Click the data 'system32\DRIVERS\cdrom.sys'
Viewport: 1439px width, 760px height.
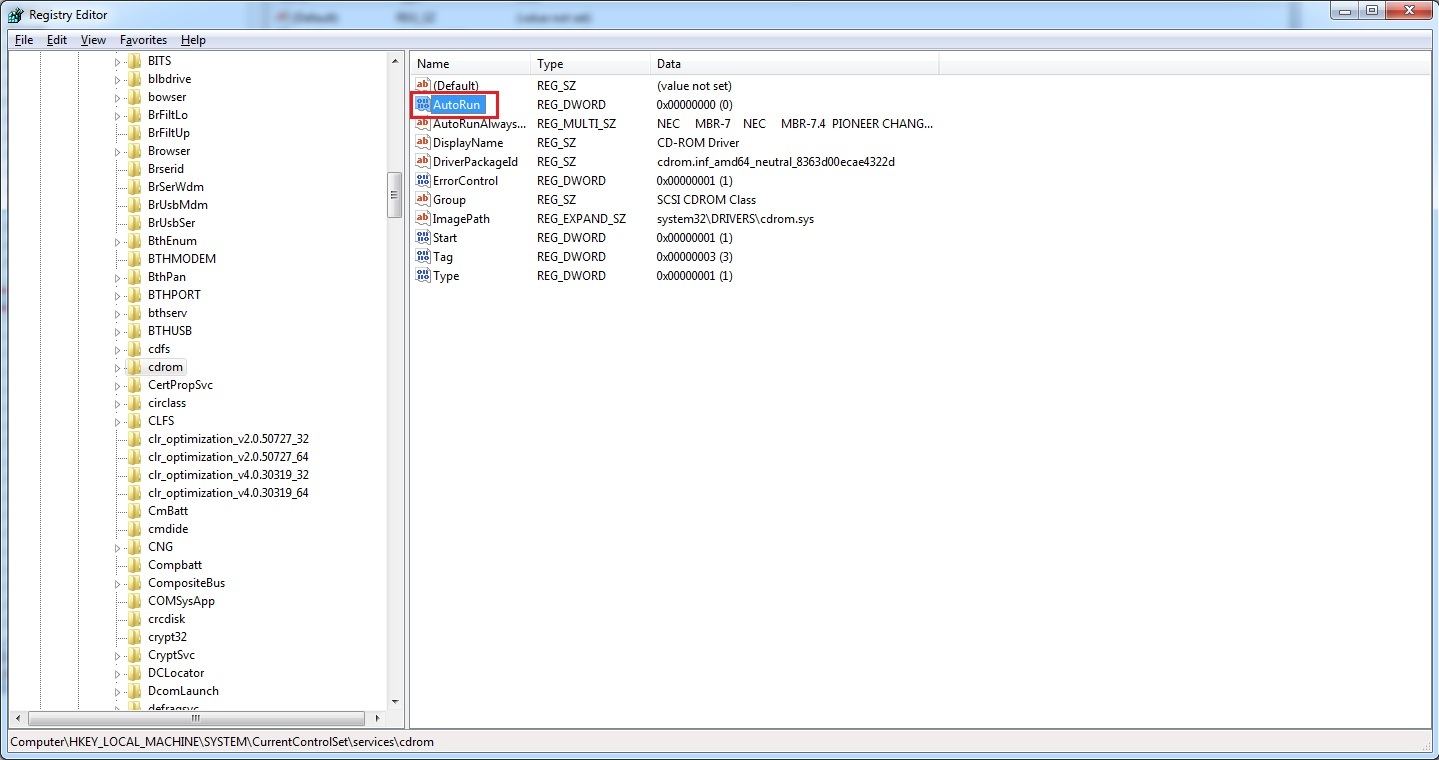pos(735,219)
